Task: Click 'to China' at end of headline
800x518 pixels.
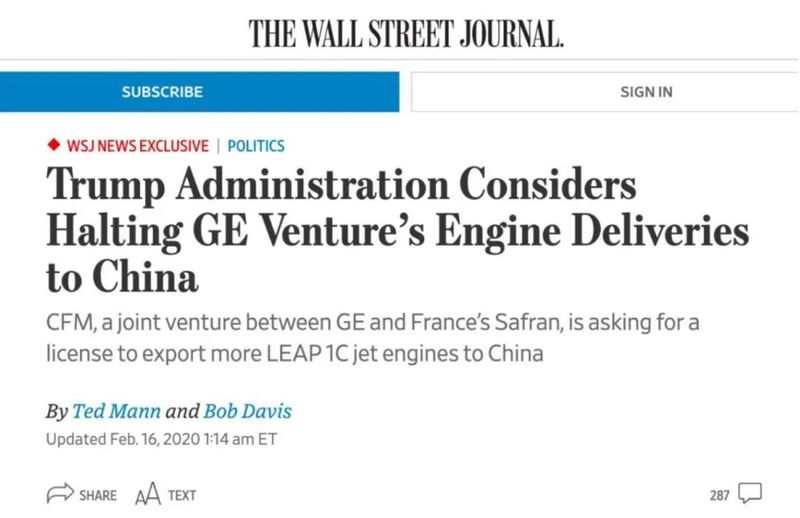Action: [x=122, y=278]
